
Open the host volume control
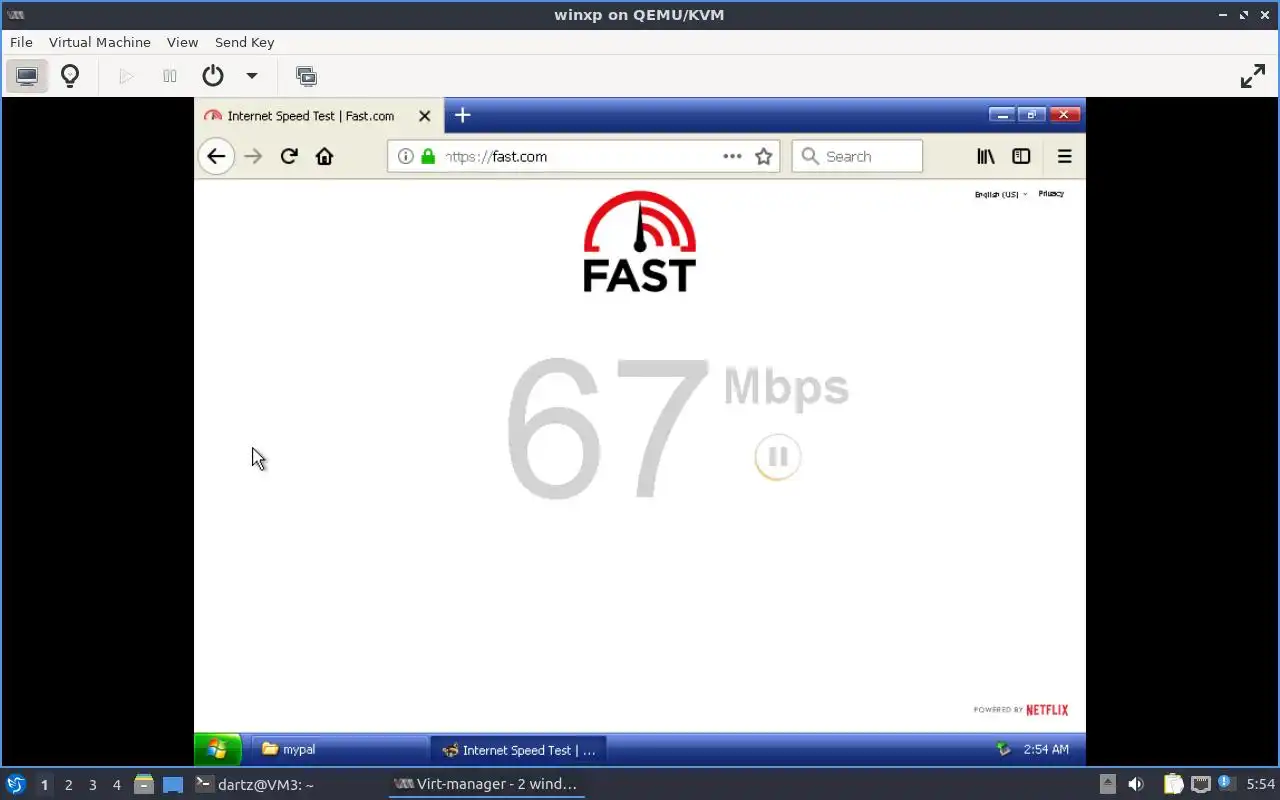pyautogui.click(x=1135, y=784)
